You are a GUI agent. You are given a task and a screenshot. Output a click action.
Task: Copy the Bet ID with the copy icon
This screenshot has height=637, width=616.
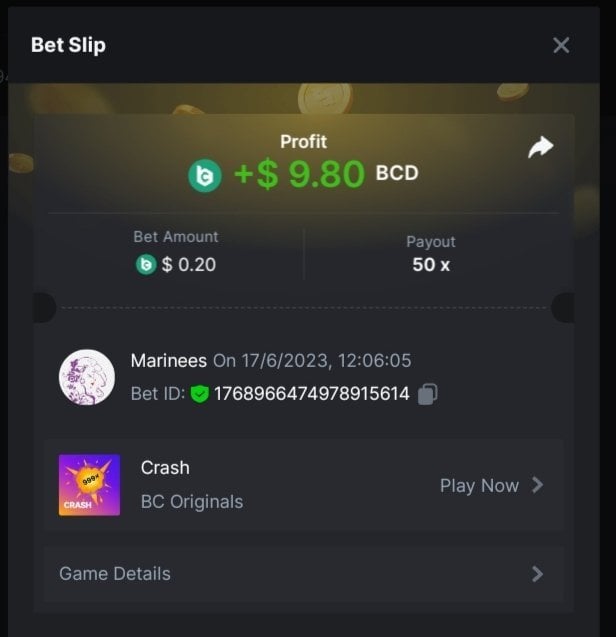(x=427, y=394)
